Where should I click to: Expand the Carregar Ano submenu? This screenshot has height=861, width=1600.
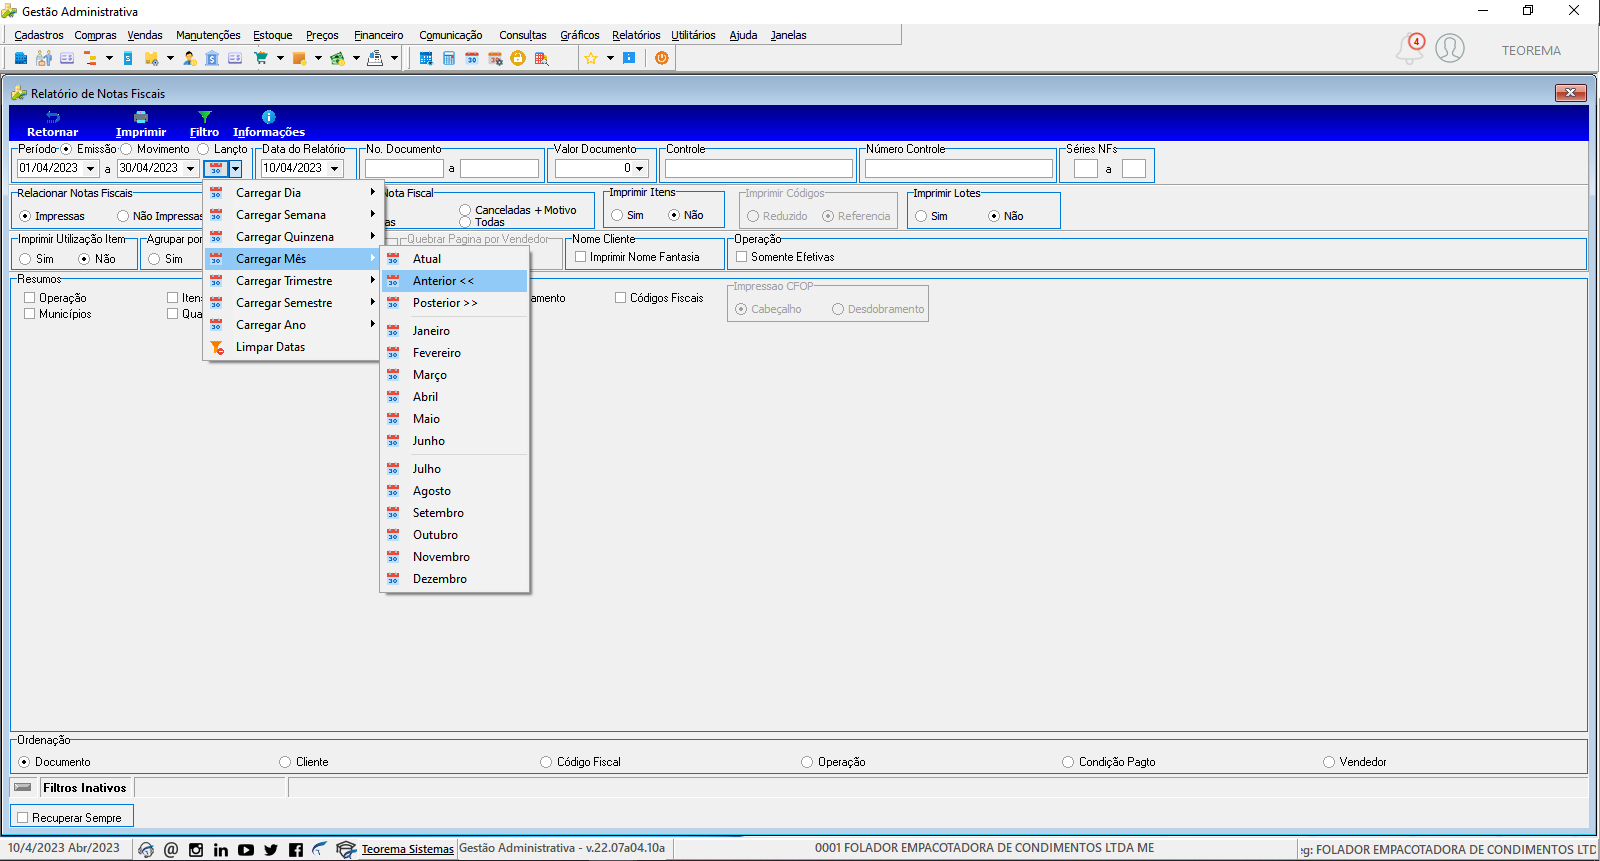click(x=292, y=325)
